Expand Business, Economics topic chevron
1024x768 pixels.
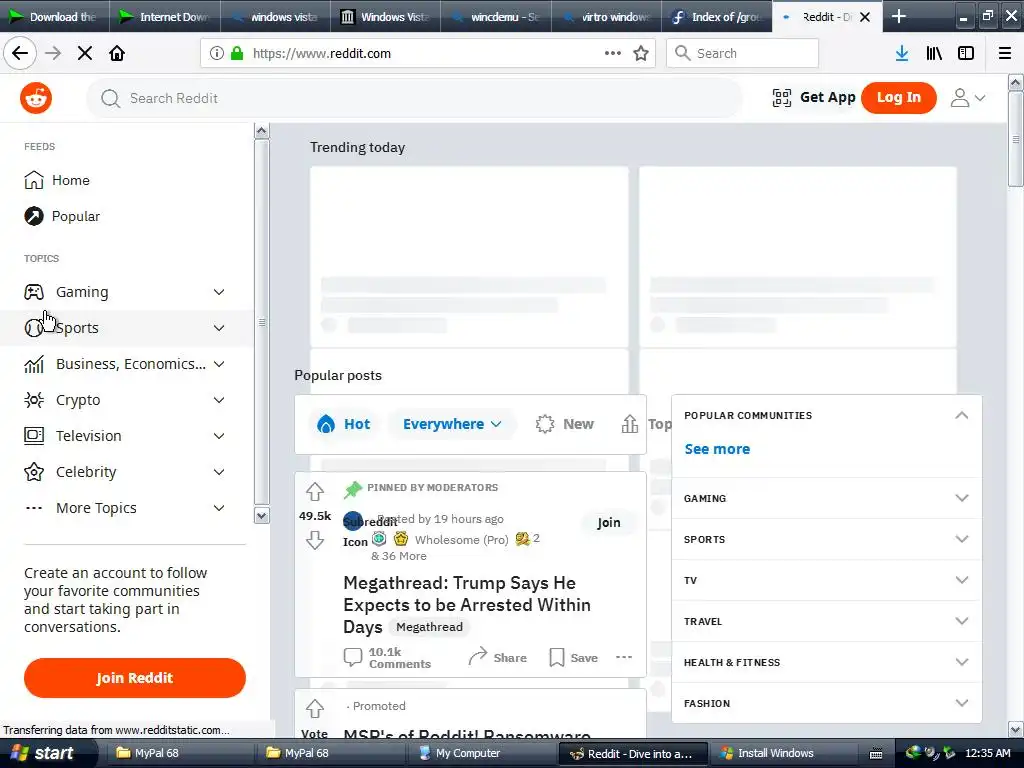click(219, 364)
